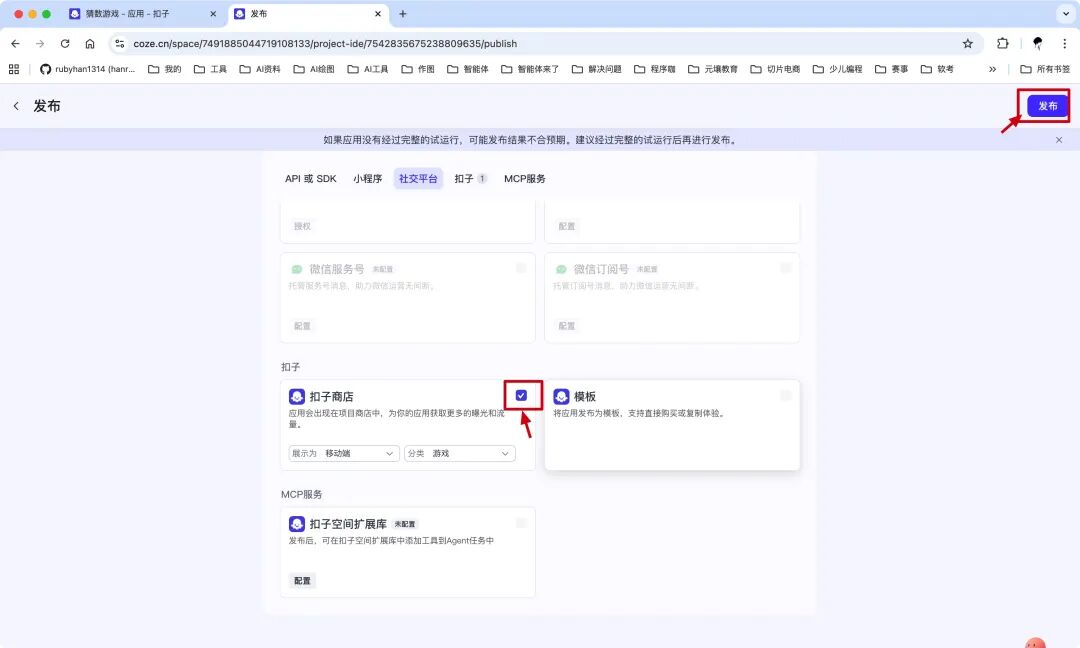The image size is (1080, 648).
Task: Navigate forward in the browser
Action: [40, 43]
